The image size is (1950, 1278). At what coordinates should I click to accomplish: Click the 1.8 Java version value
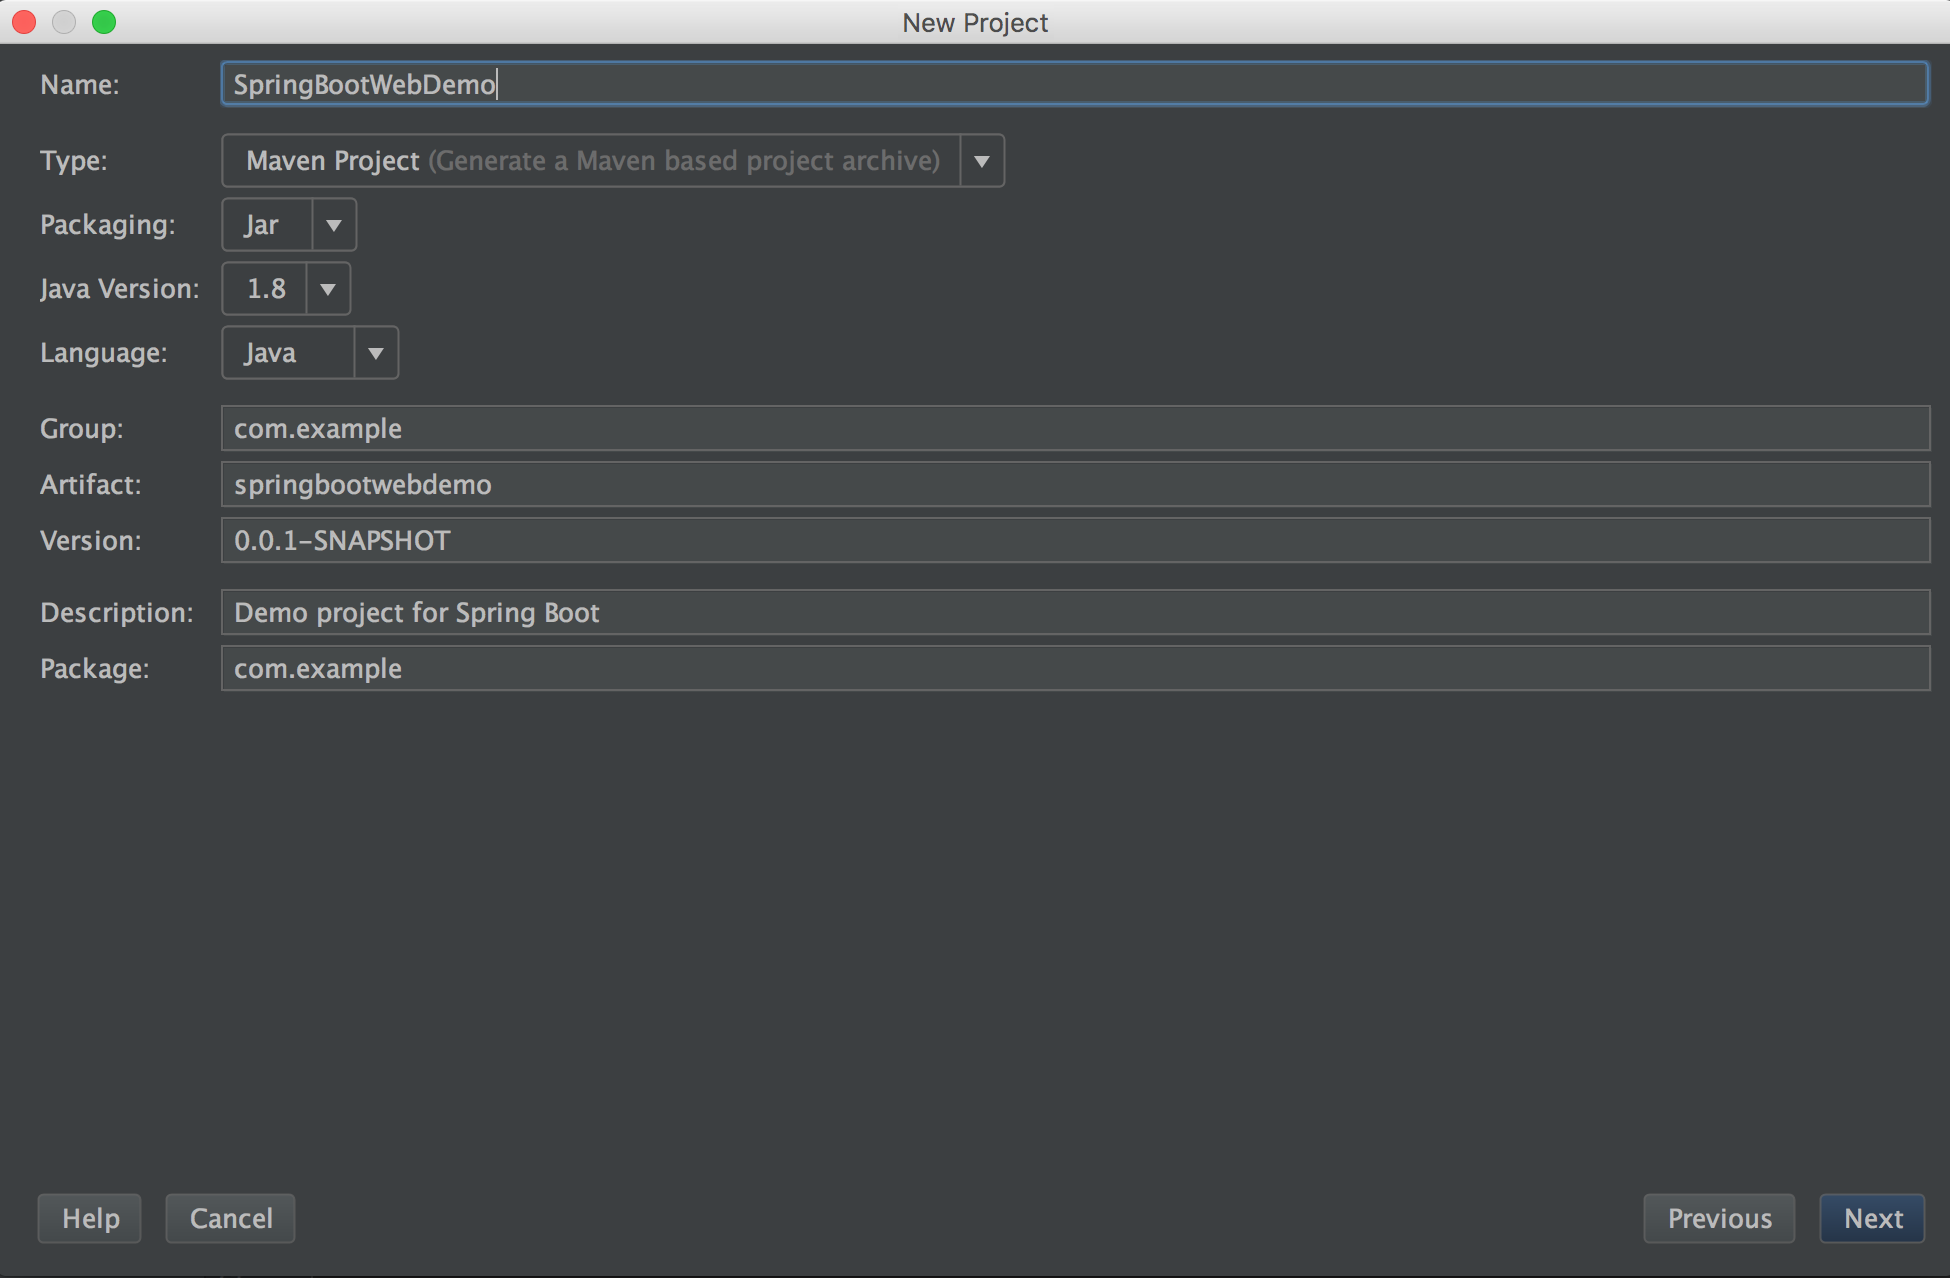266,289
